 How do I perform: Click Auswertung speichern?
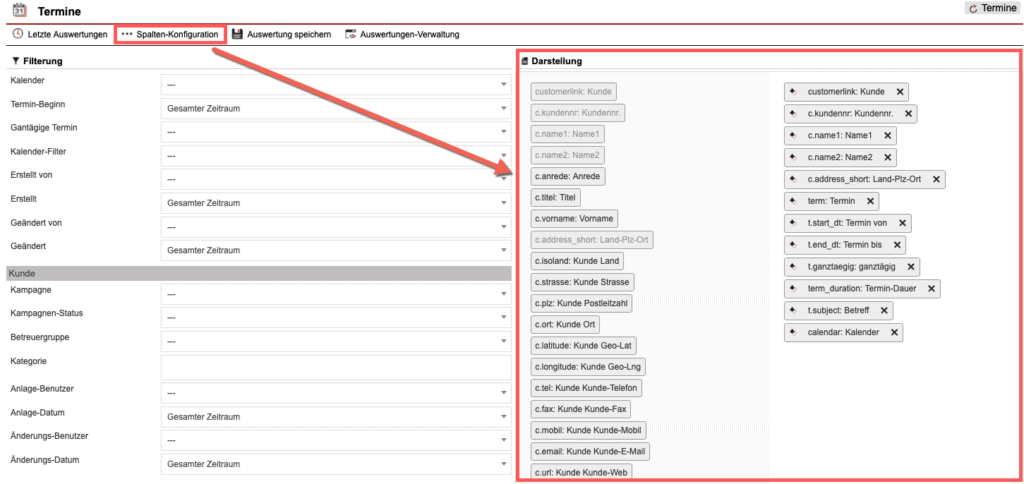coord(281,34)
